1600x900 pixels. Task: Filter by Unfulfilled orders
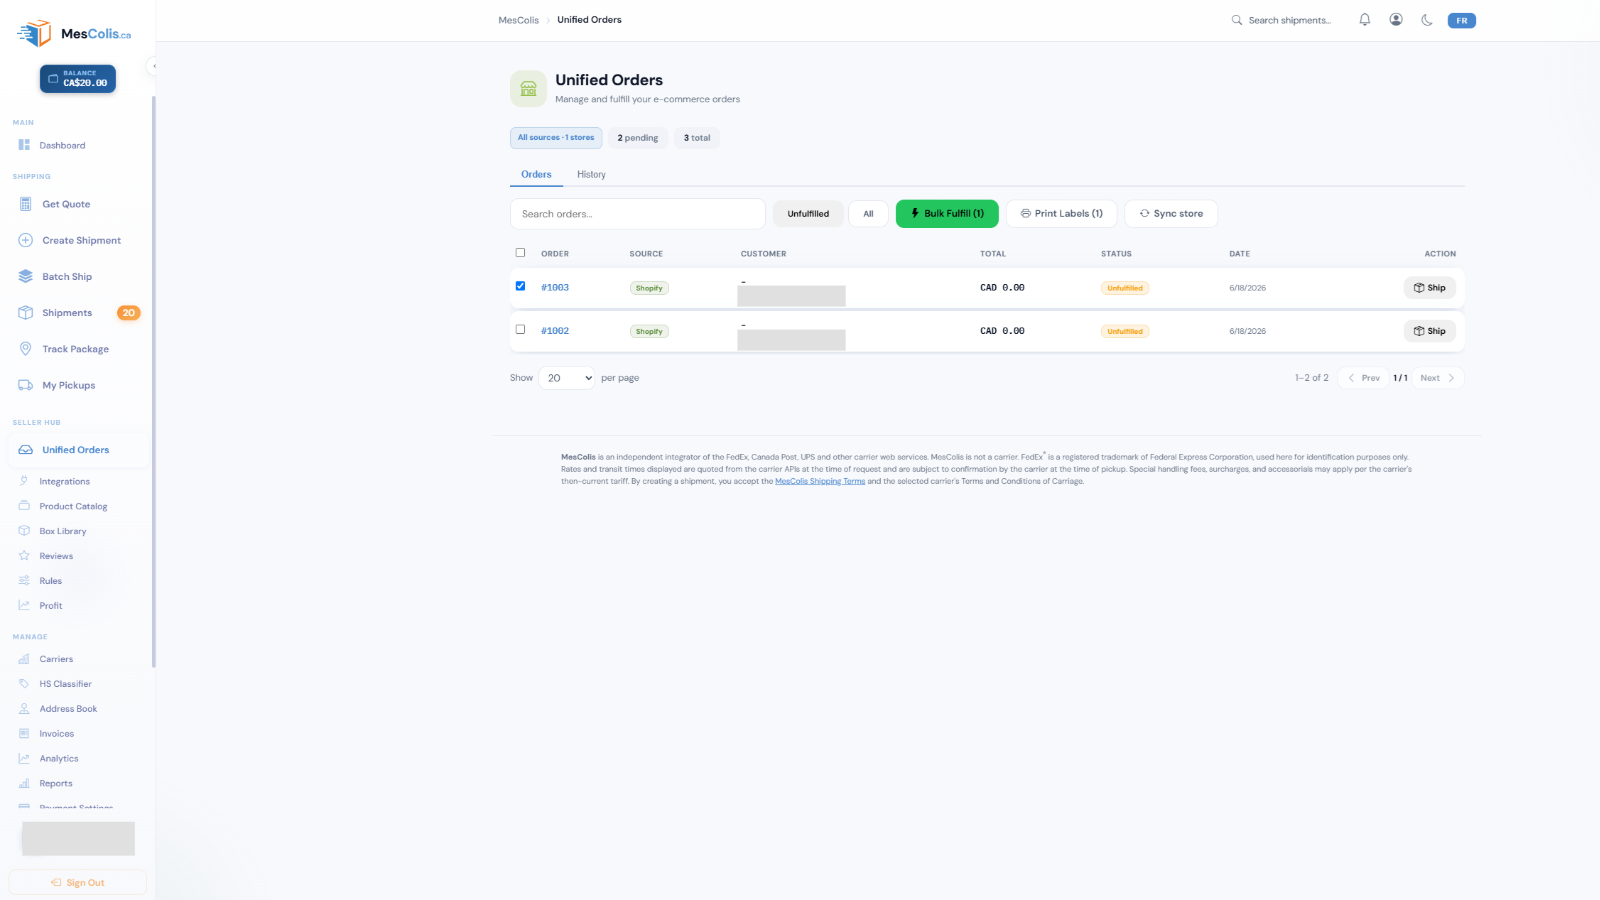pos(808,214)
